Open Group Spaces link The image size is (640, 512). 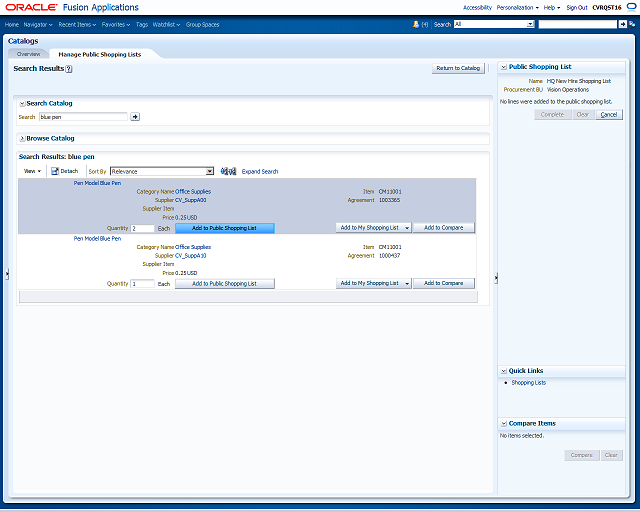[x=202, y=24]
